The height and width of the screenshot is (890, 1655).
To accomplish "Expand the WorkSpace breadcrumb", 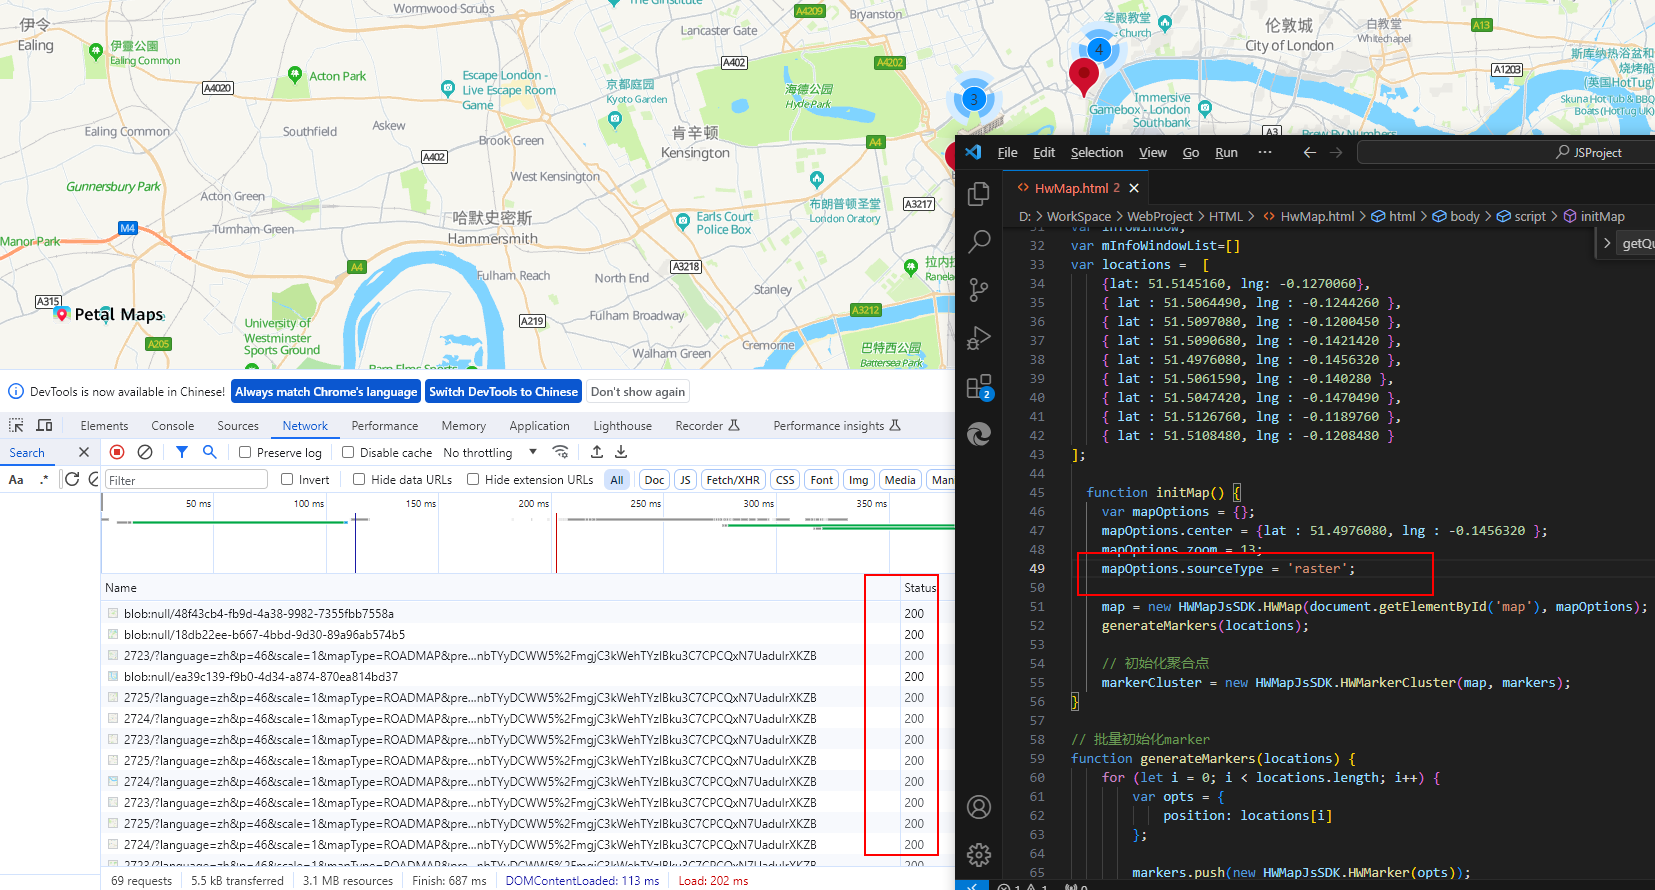I will point(1079,216).
